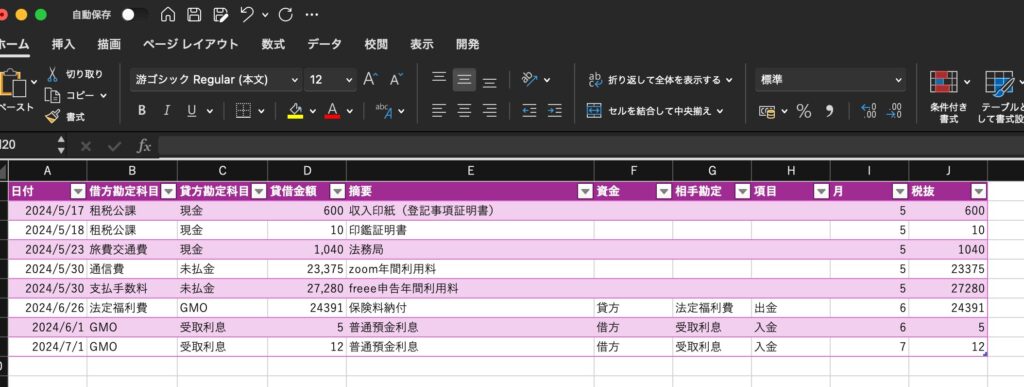1024x387 pixels.
Task: Align text to middle of cell
Action: point(464,80)
